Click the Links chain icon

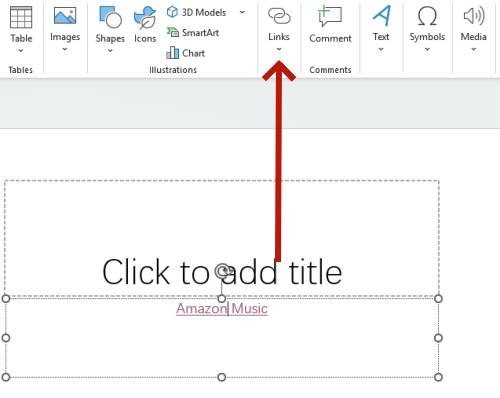point(279,16)
